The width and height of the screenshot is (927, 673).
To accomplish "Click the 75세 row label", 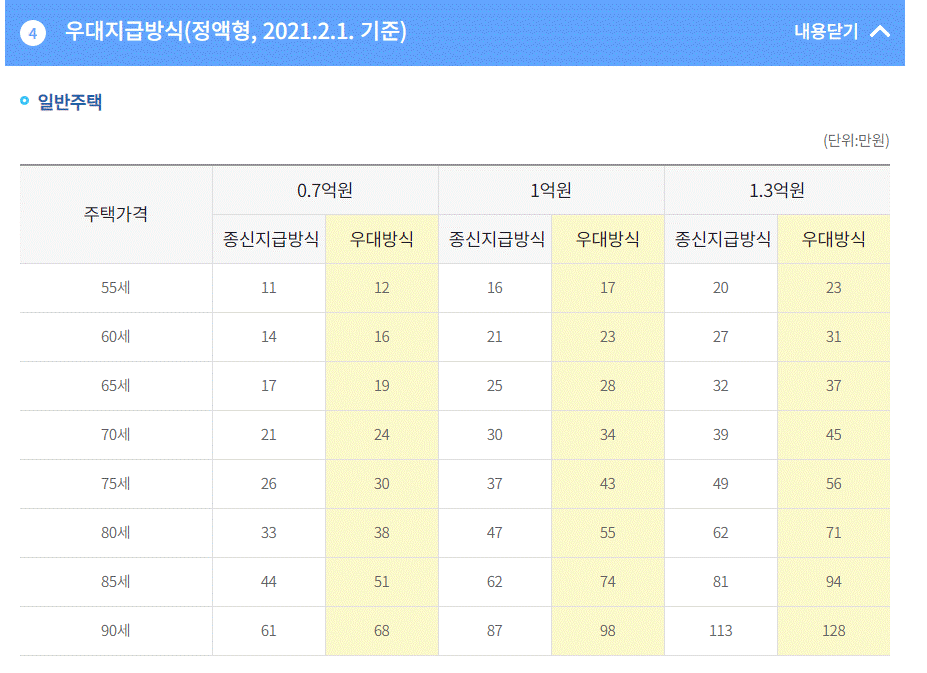I will [x=116, y=484].
